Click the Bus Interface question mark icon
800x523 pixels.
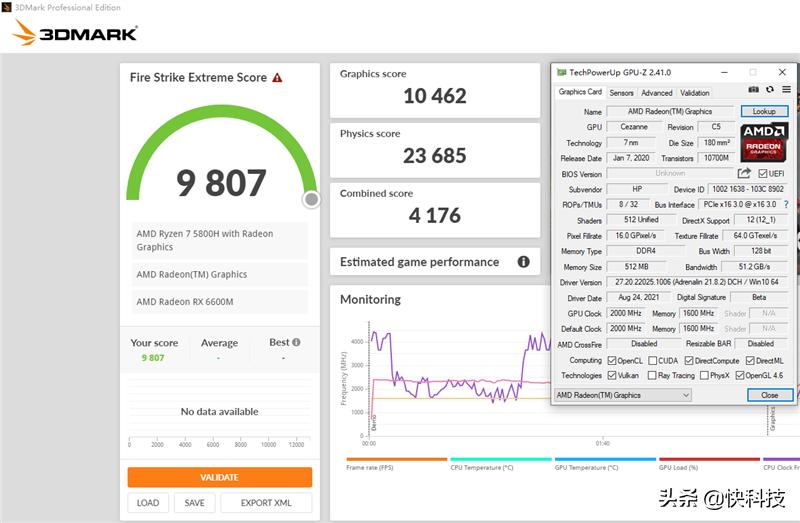785,204
